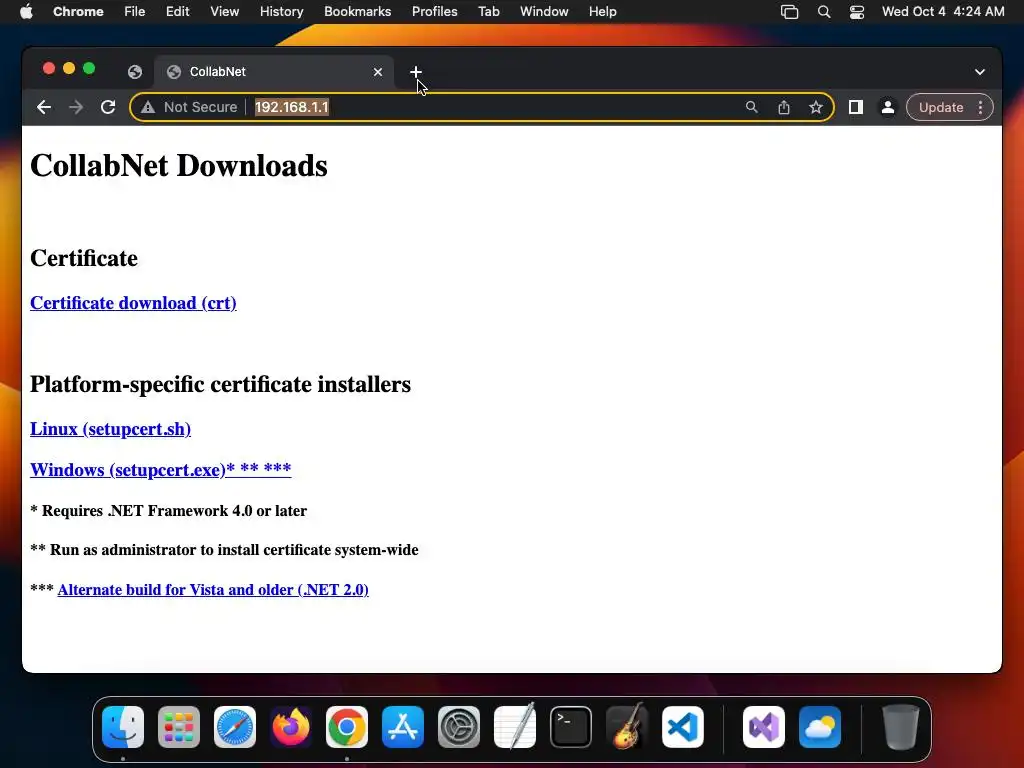Click the forward navigation arrow
This screenshot has width=1024, height=768.
pos(76,107)
